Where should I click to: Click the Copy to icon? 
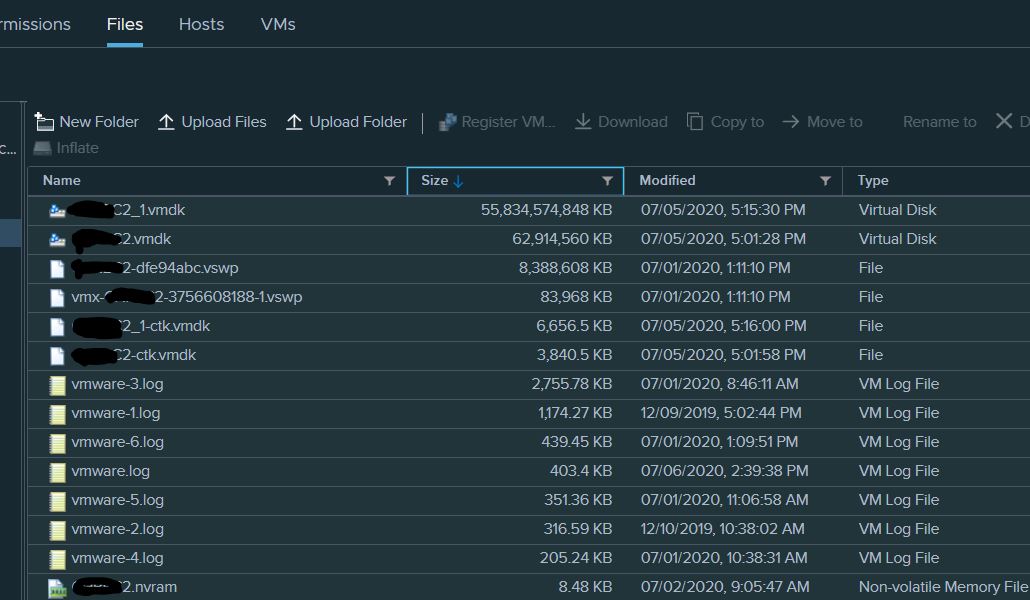(695, 121)
